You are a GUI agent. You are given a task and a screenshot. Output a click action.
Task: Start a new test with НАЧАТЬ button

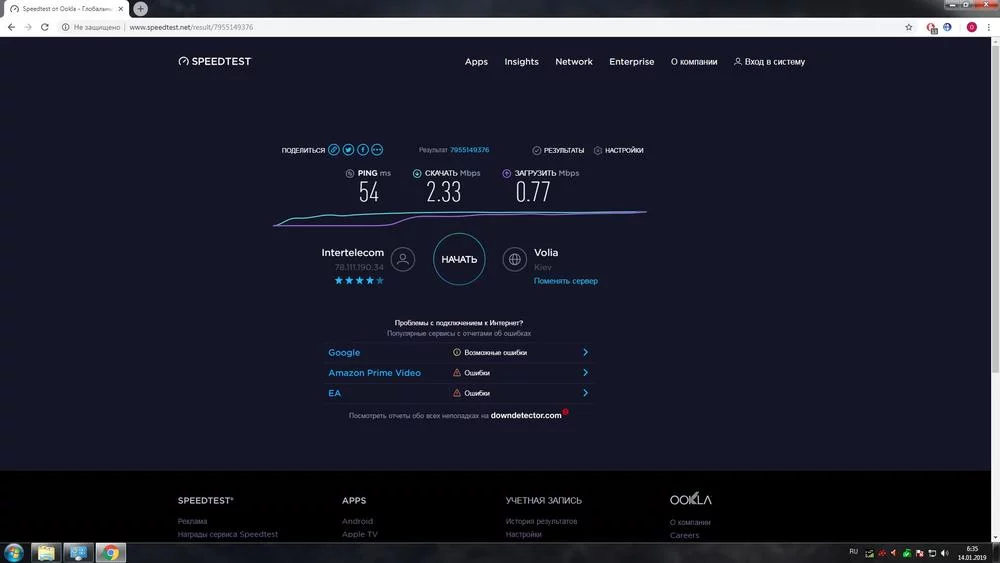[459, 259]
